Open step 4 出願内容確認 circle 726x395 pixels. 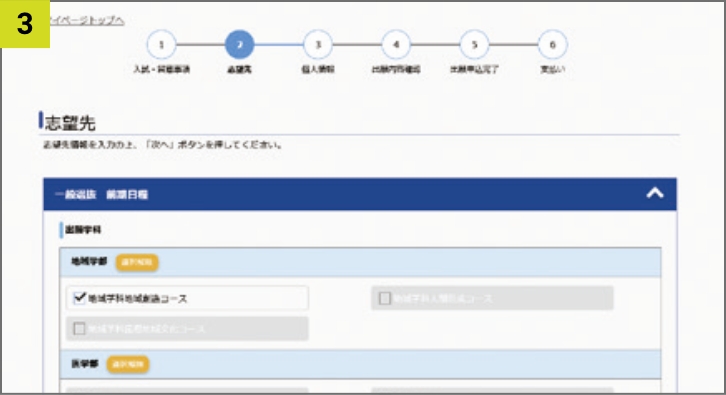coord(396,45)
